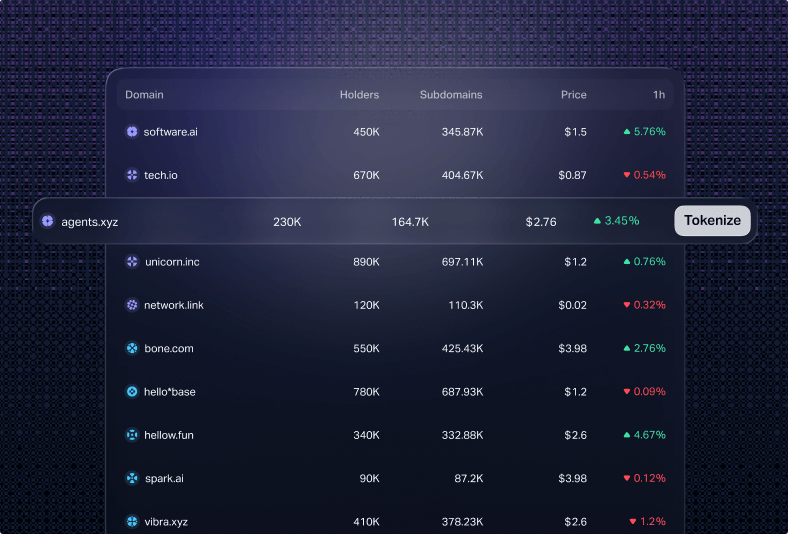Screen dimensions: 788x534
Task: Click the spark.ai domain icon
Action: pos(131,479)
